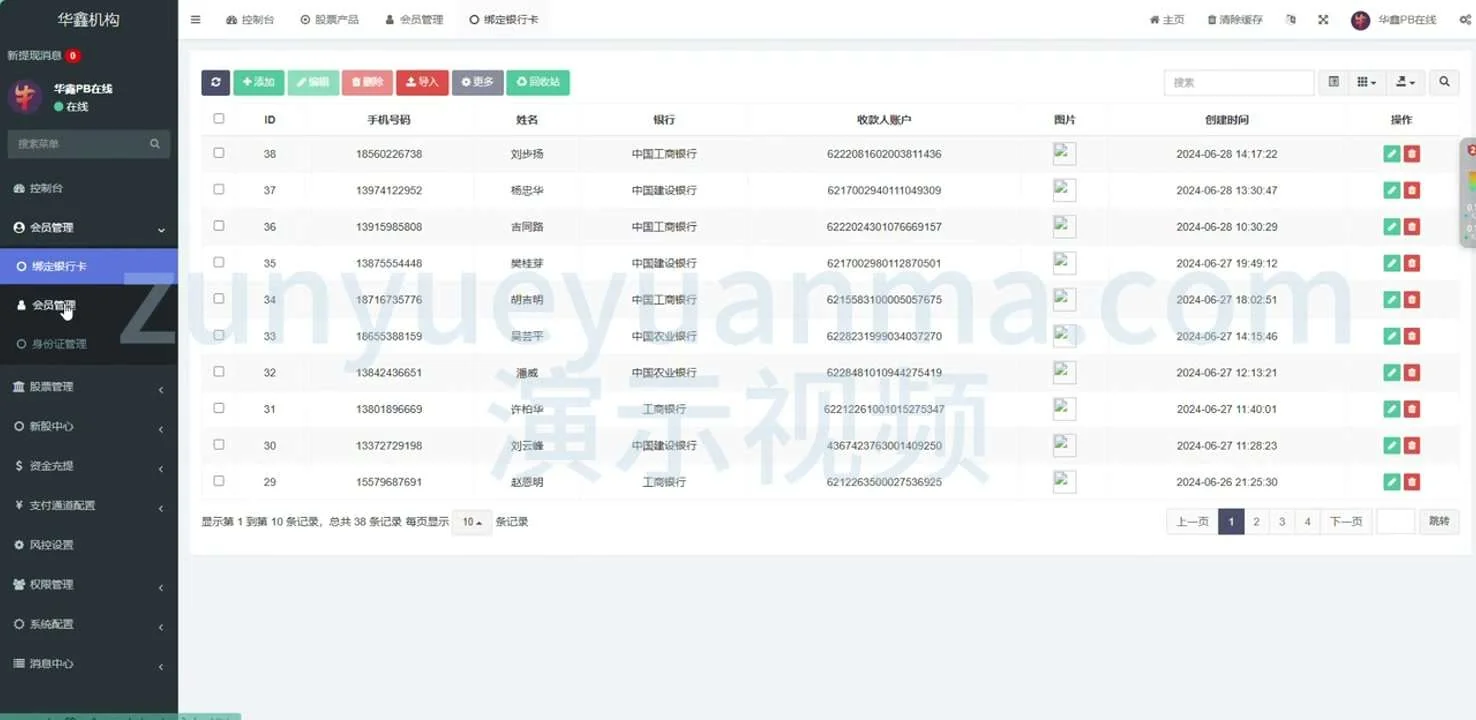Check the select-all checkbox in table header

[x=219, y=119]
